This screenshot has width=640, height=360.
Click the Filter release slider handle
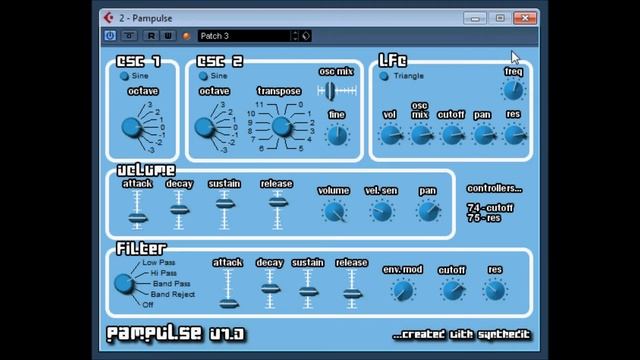(352, 293)
